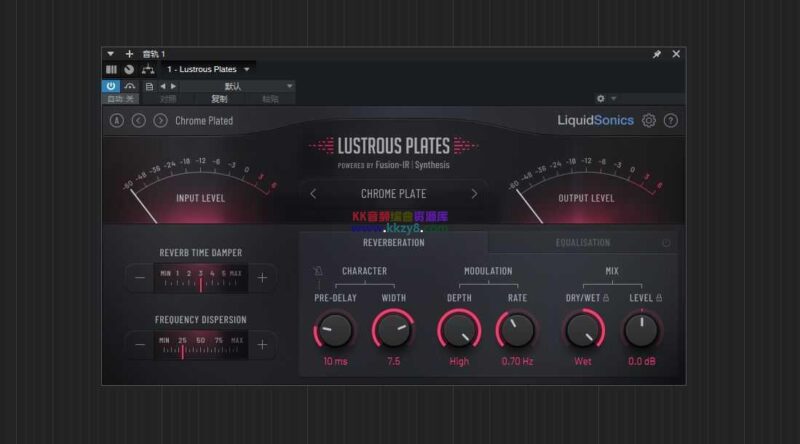Expand arrow next to host gear icon
Screen dimensions: 800x444
pos(614,98)
